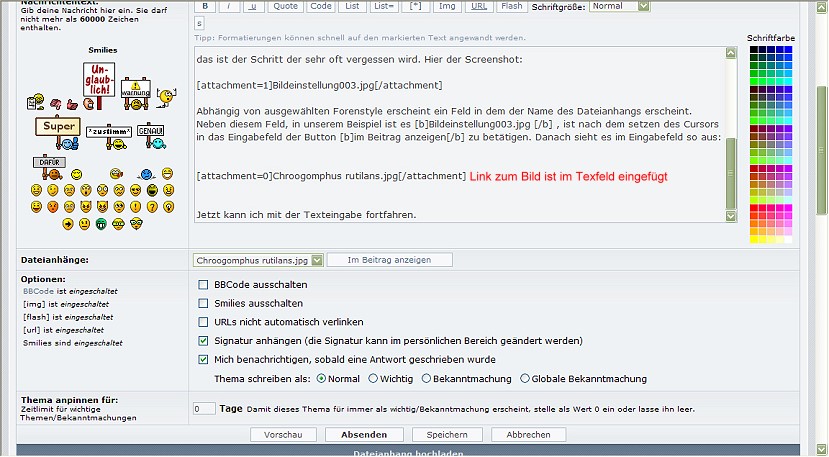Viewport: 829px width, 457px height.
Task: Uncheck 'Signatur anhängen' checkbox
Action: point(203,341)
